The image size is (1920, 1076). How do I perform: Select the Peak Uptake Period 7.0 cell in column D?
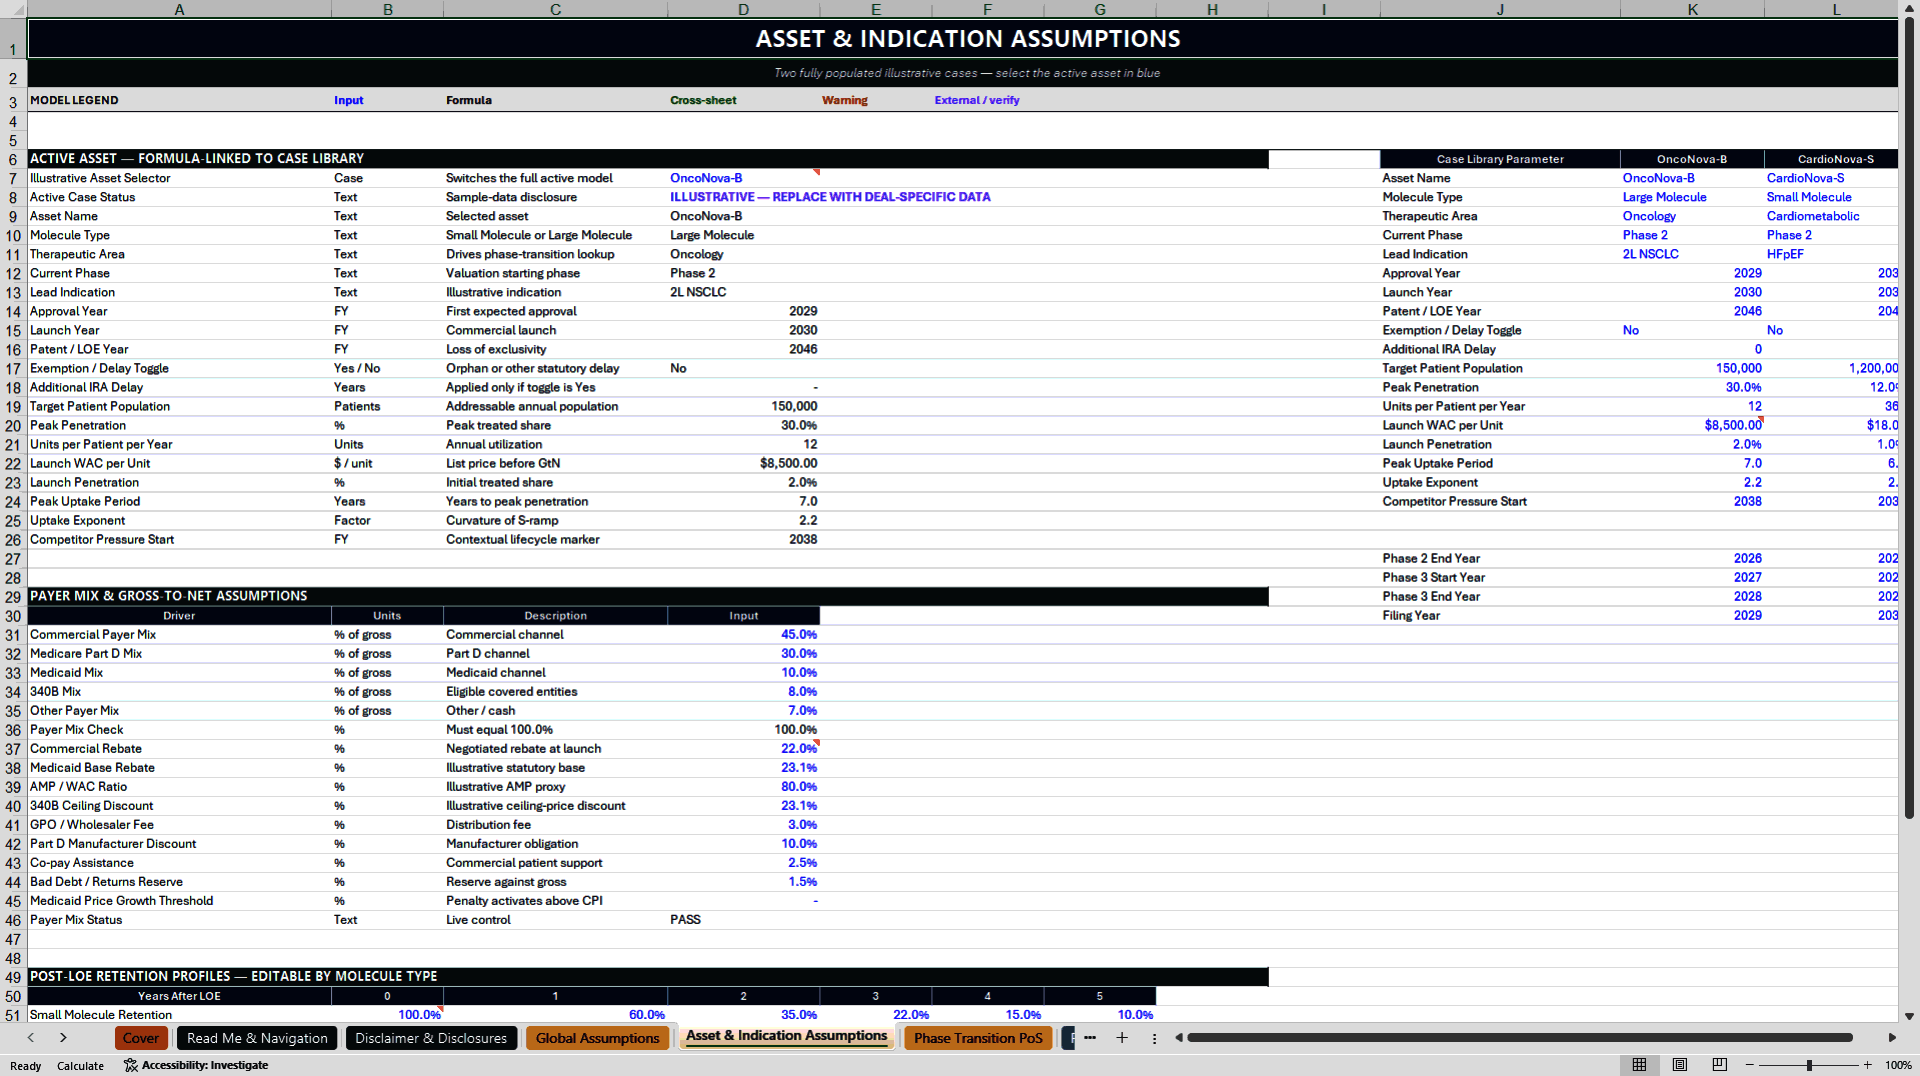(743, 501)
